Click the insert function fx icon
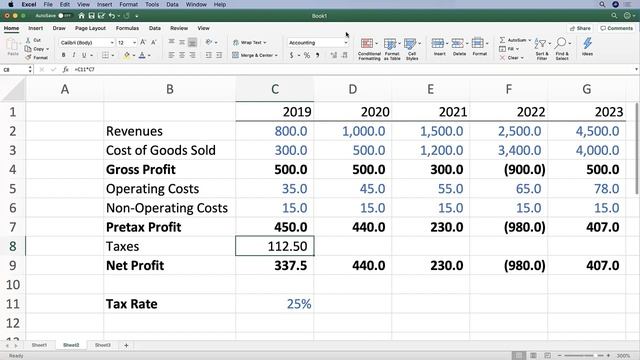 65,69
